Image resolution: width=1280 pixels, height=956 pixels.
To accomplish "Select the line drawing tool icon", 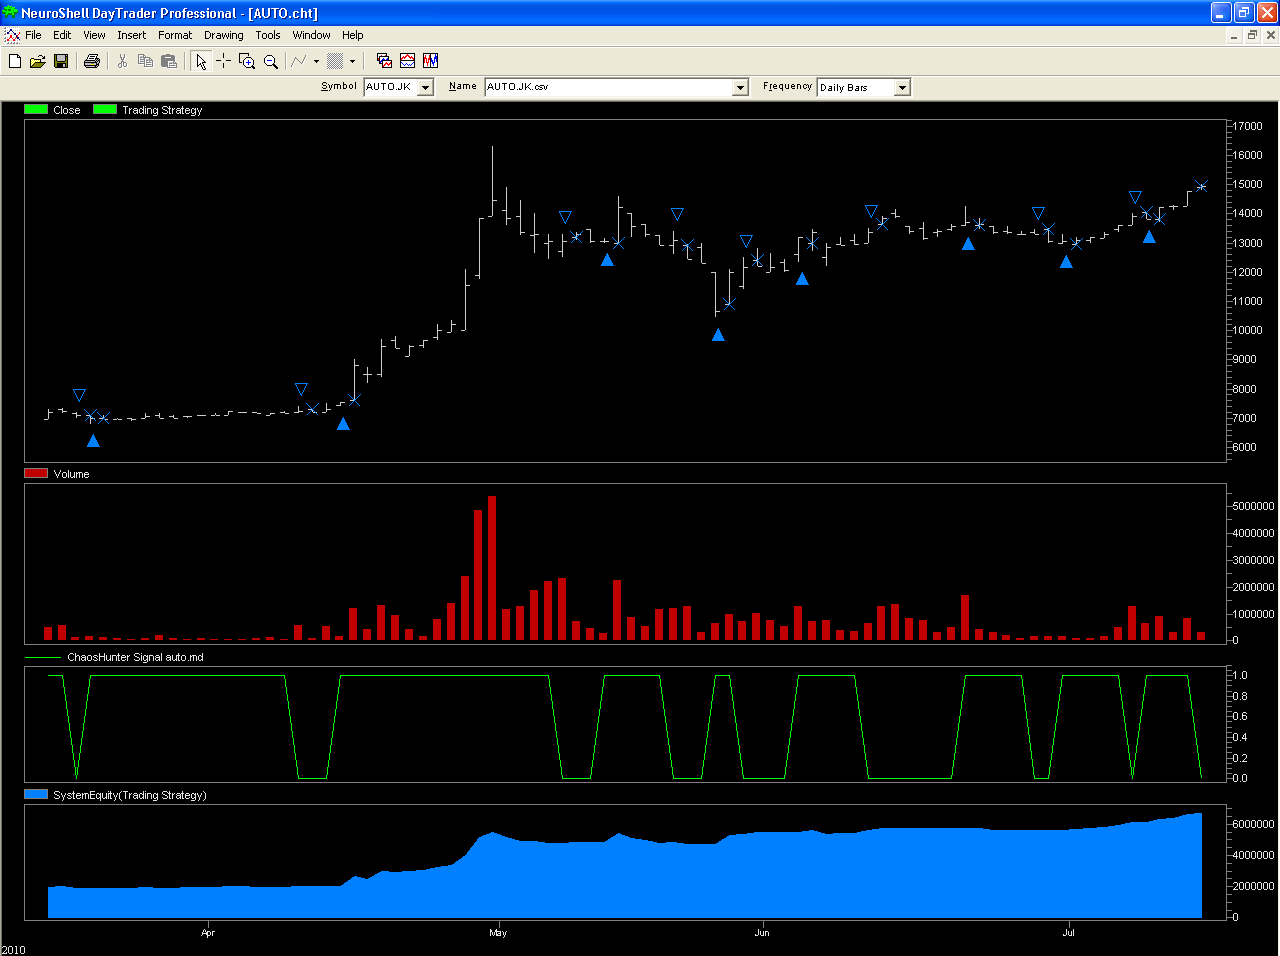I will pos(299,61).
